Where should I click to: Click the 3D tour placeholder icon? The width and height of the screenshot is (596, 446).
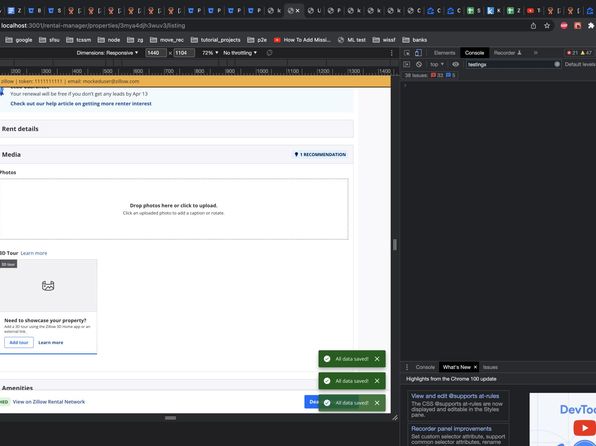coord(48,286)
